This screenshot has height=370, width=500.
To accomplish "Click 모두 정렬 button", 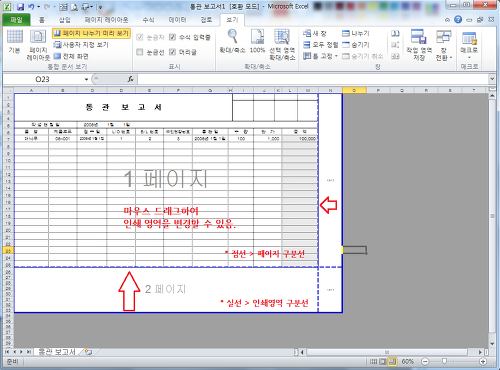I will click(x=320, y=45).
